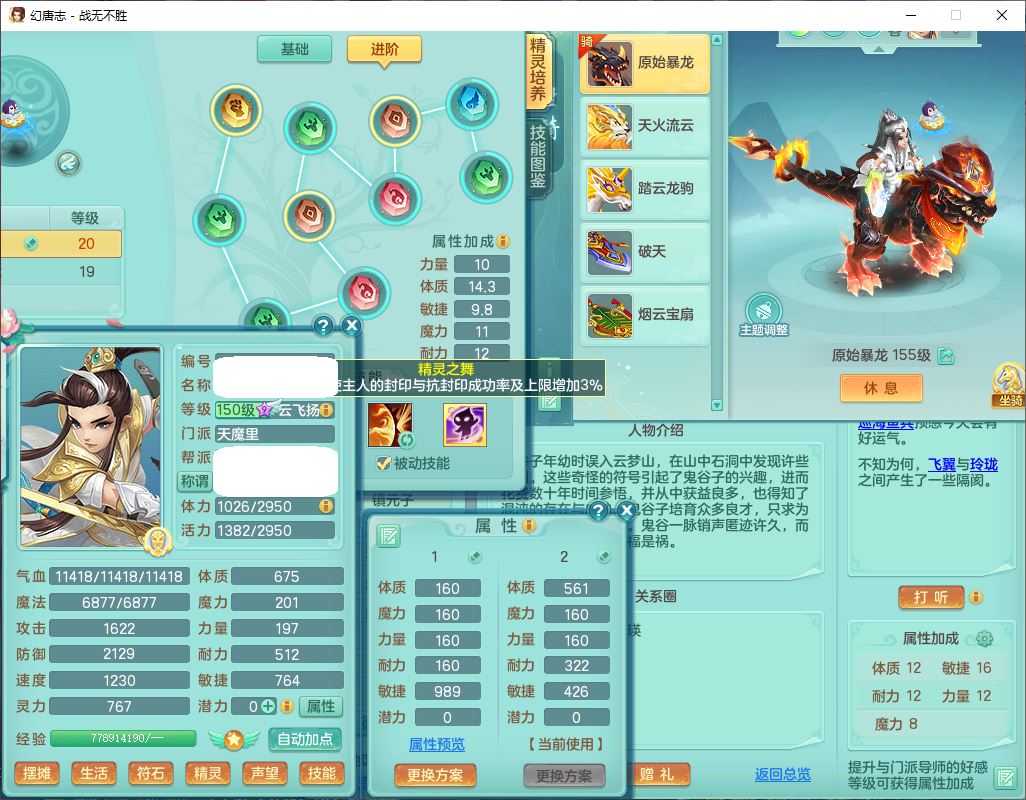The width and height of the screenshot is (1026, 800).
Task: Click the 属性加成 info coin icon
Action: pos(503,241)
